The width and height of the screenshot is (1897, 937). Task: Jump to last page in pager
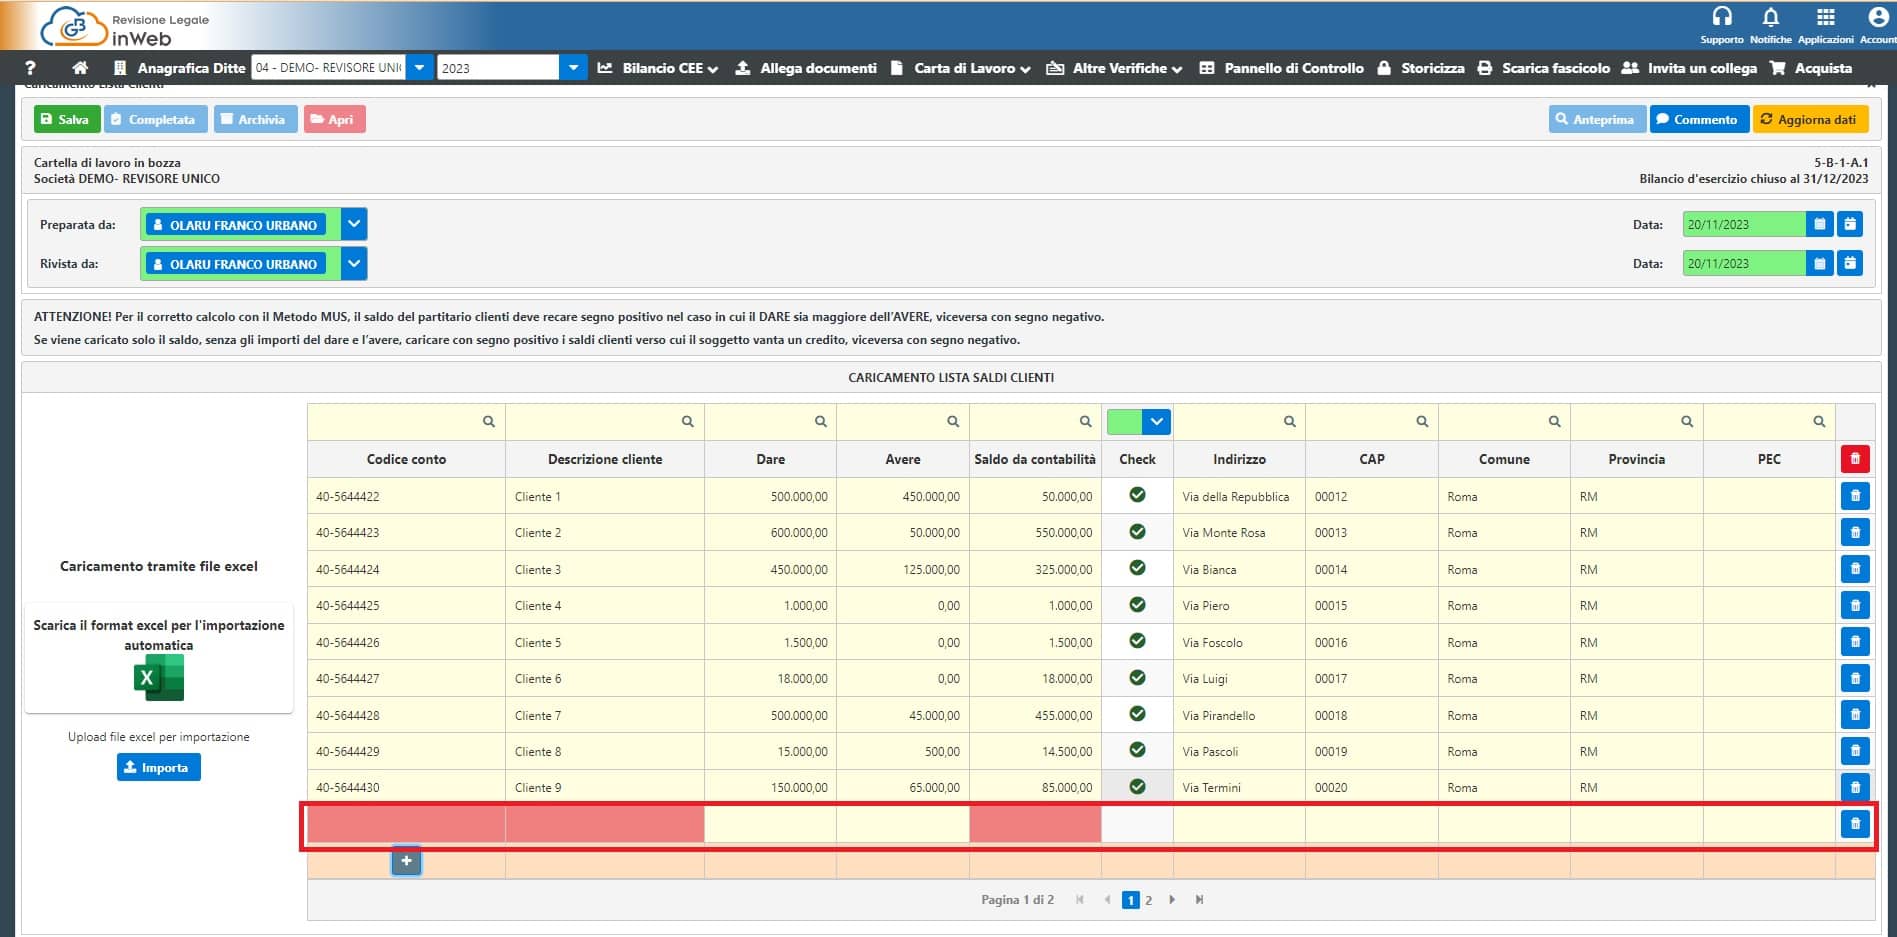pos(1199,900)
